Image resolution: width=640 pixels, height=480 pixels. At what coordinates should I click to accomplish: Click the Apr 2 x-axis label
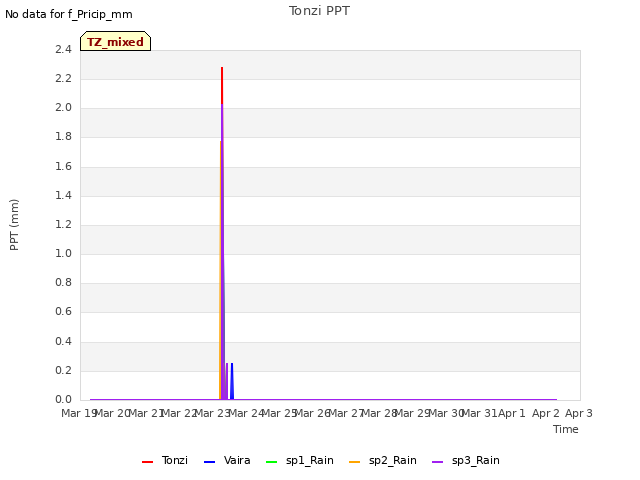click(546, 413)
